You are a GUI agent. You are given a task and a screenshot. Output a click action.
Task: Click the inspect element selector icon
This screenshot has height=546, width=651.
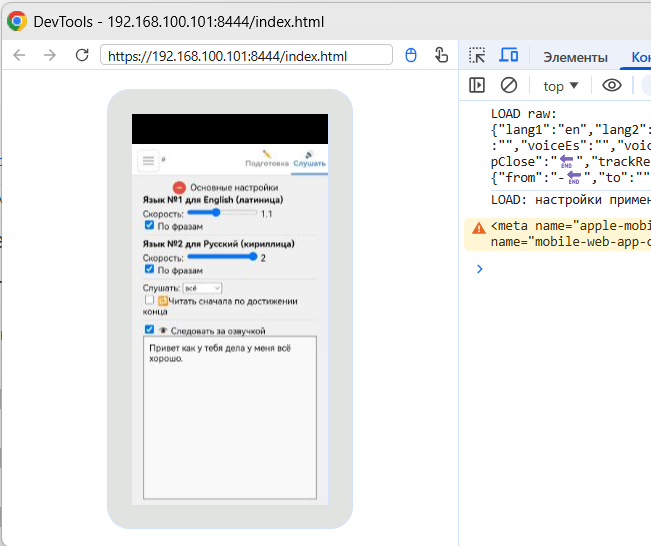(x=477, y=56)
